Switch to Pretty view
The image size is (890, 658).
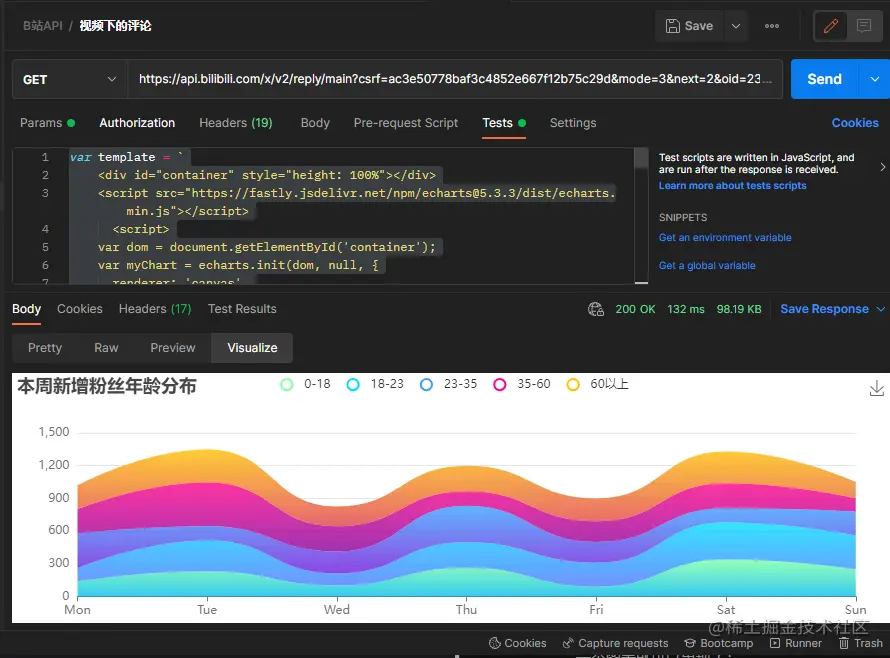45,348
